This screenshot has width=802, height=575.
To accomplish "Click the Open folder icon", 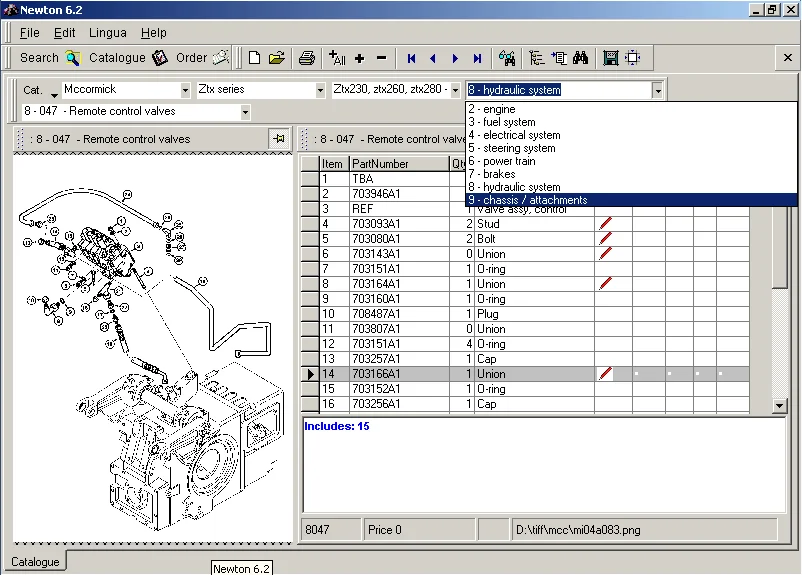I will [277, 58].
